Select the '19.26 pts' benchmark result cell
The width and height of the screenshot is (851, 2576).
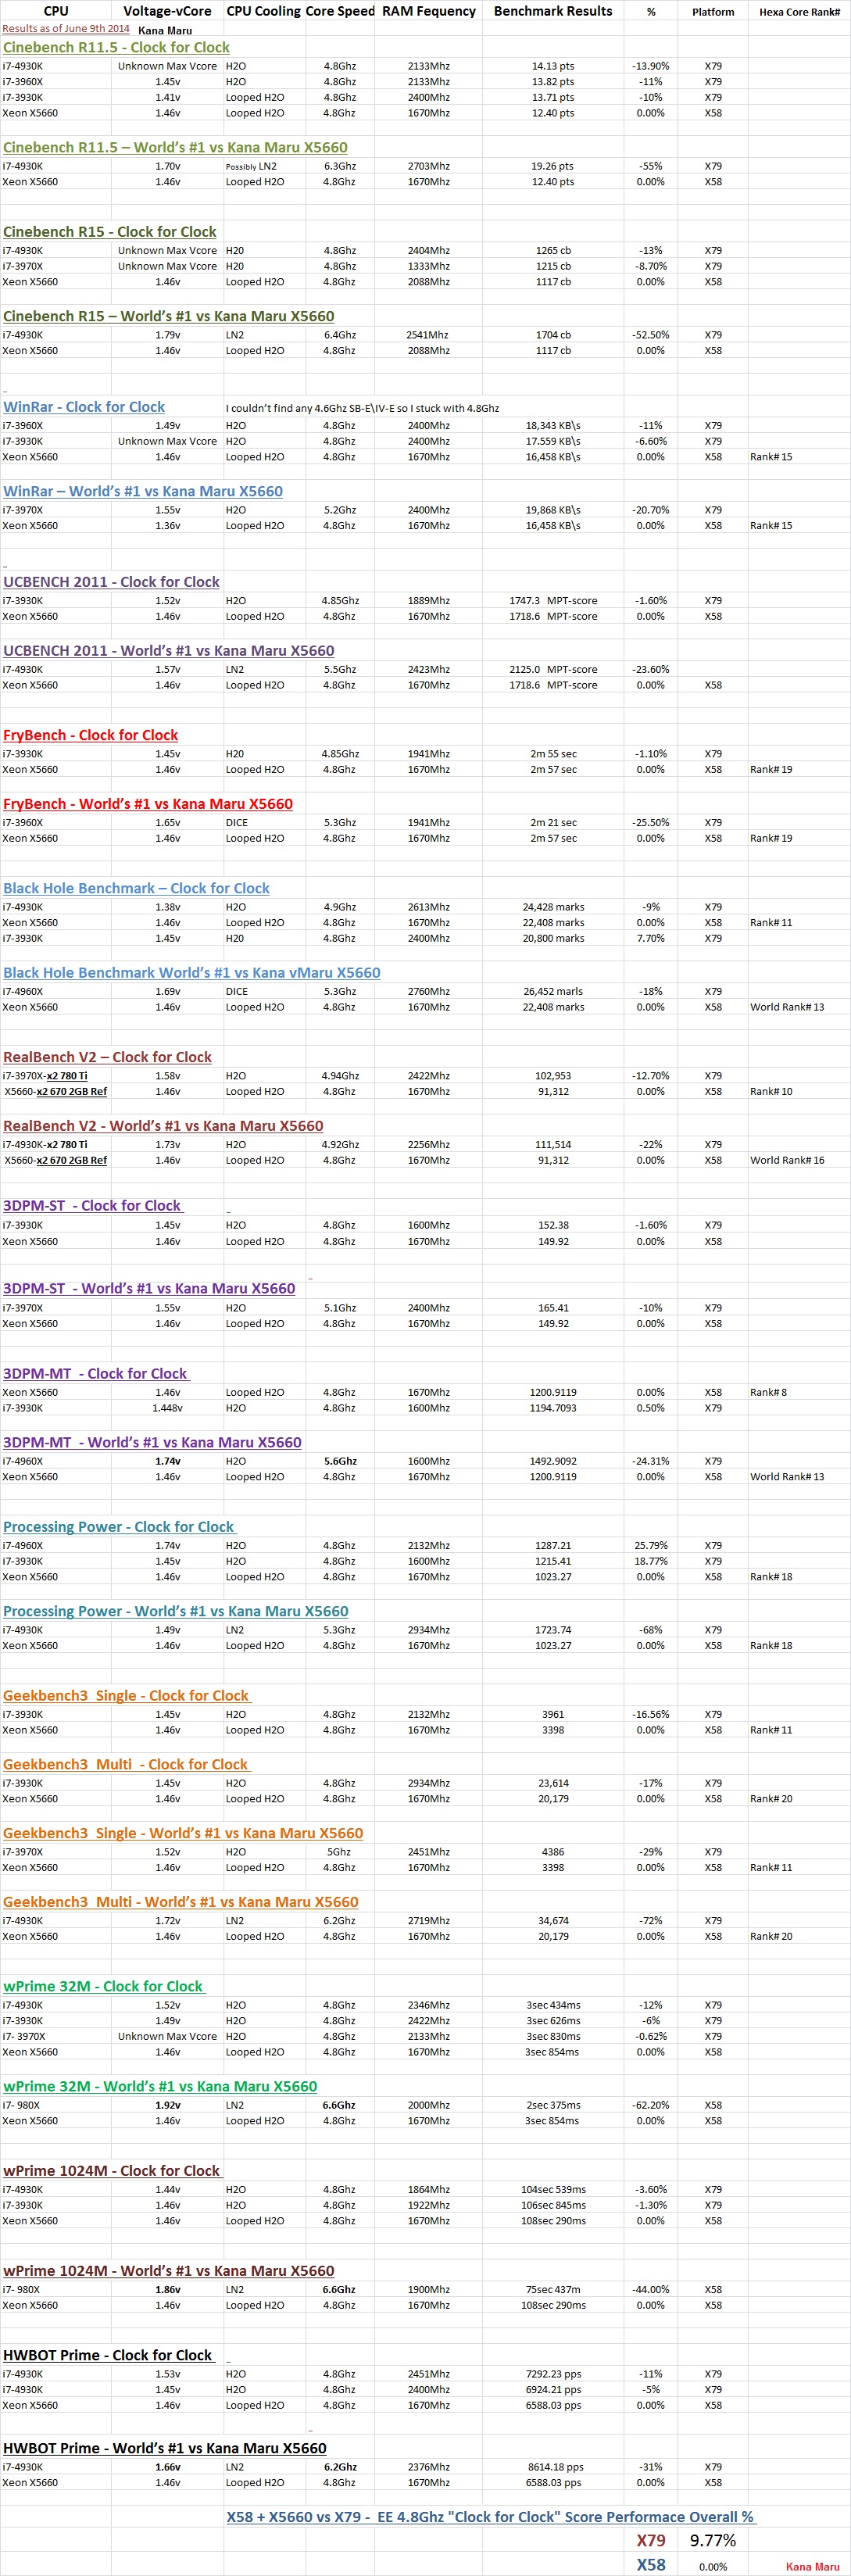pyautogui.click(x=552, y=166)
